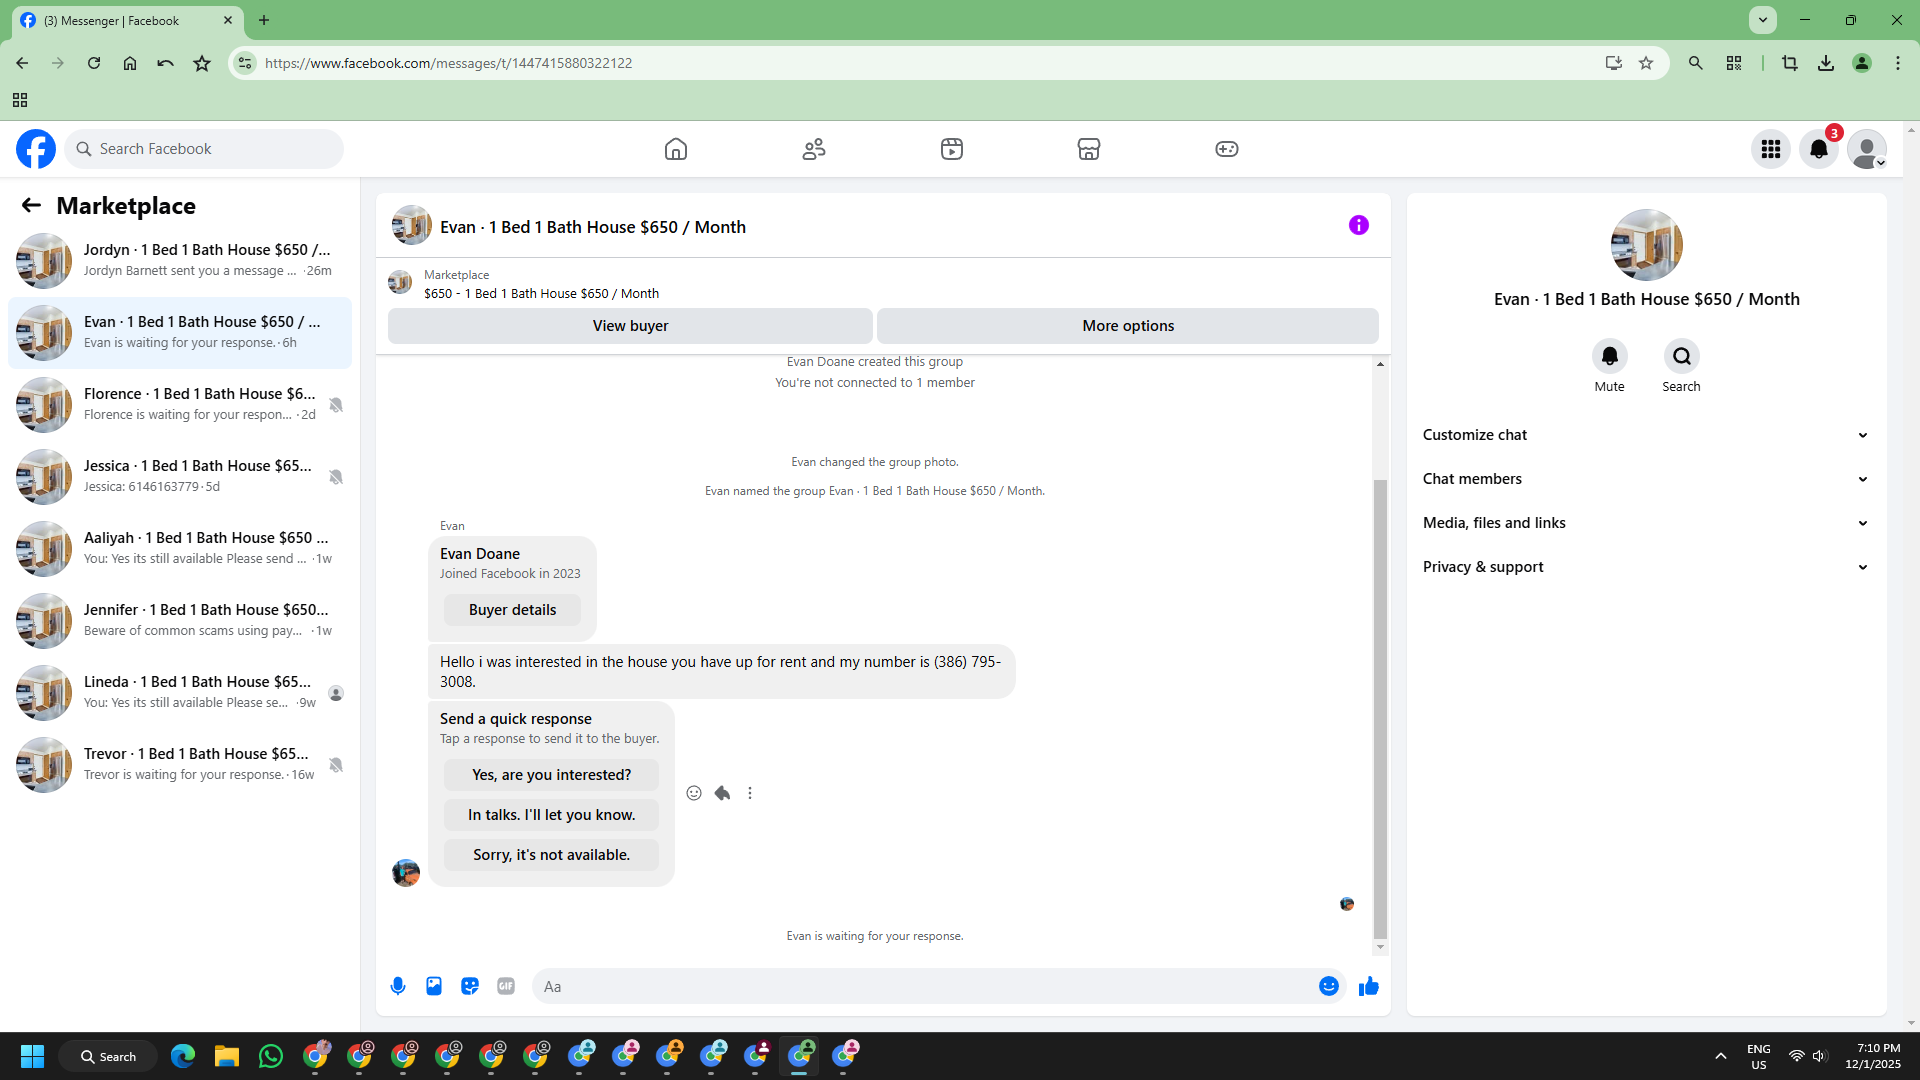The height and width of the screenshot is (1080, 1920).
Task: Click the Facebook logo
Action: pos(36,149)
